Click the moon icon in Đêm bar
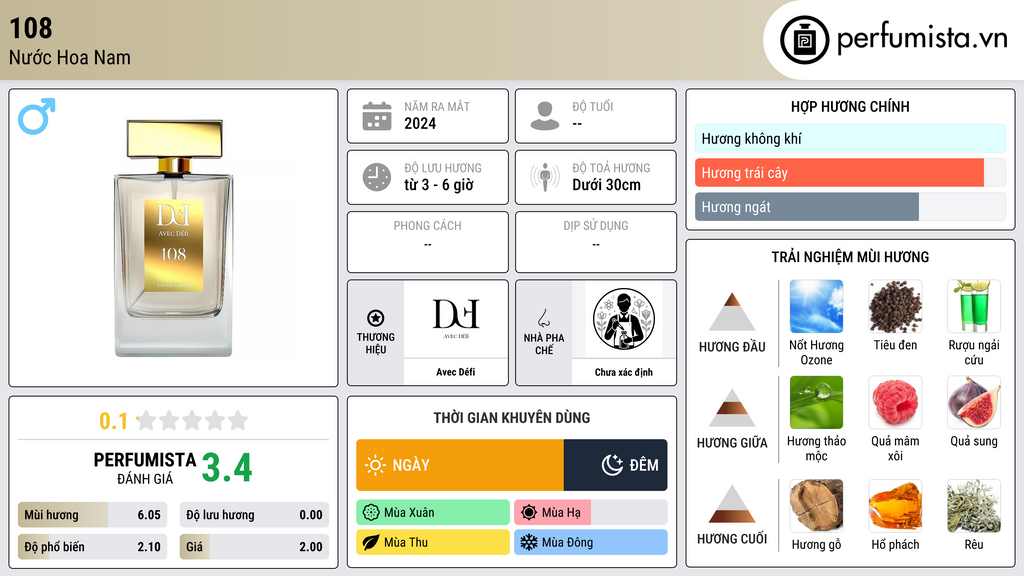1024x576 pixels. pos(612,465)
